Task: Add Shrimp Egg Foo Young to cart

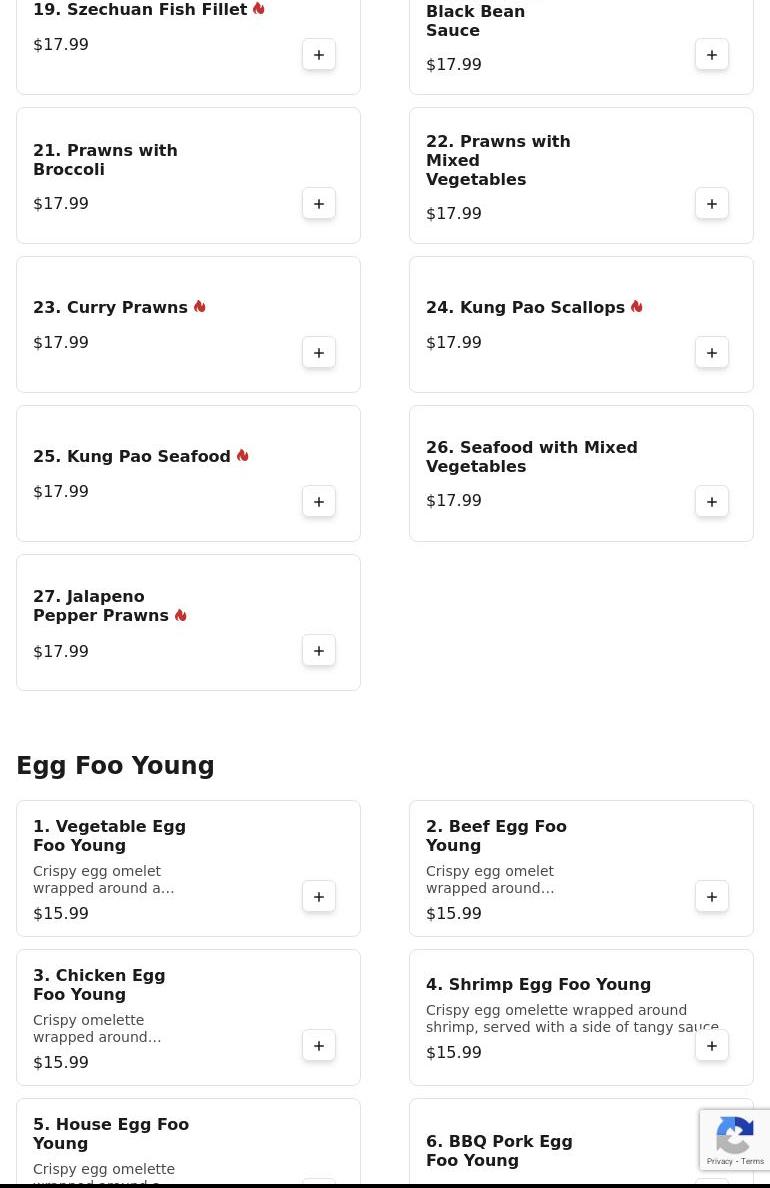Action: pos(712,1046)
